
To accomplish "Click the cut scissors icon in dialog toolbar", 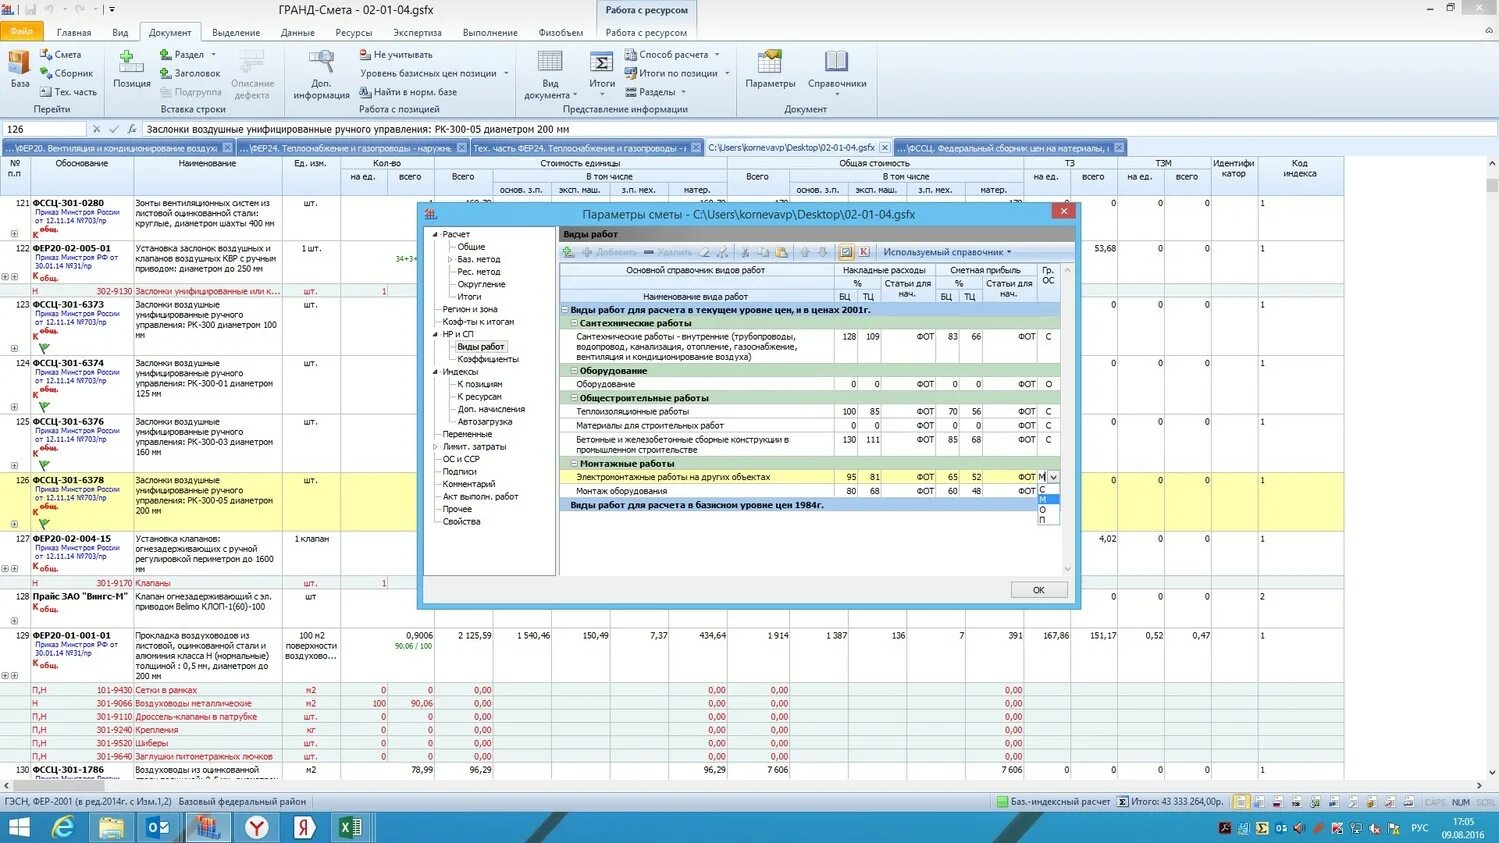I will coord(744,252).
